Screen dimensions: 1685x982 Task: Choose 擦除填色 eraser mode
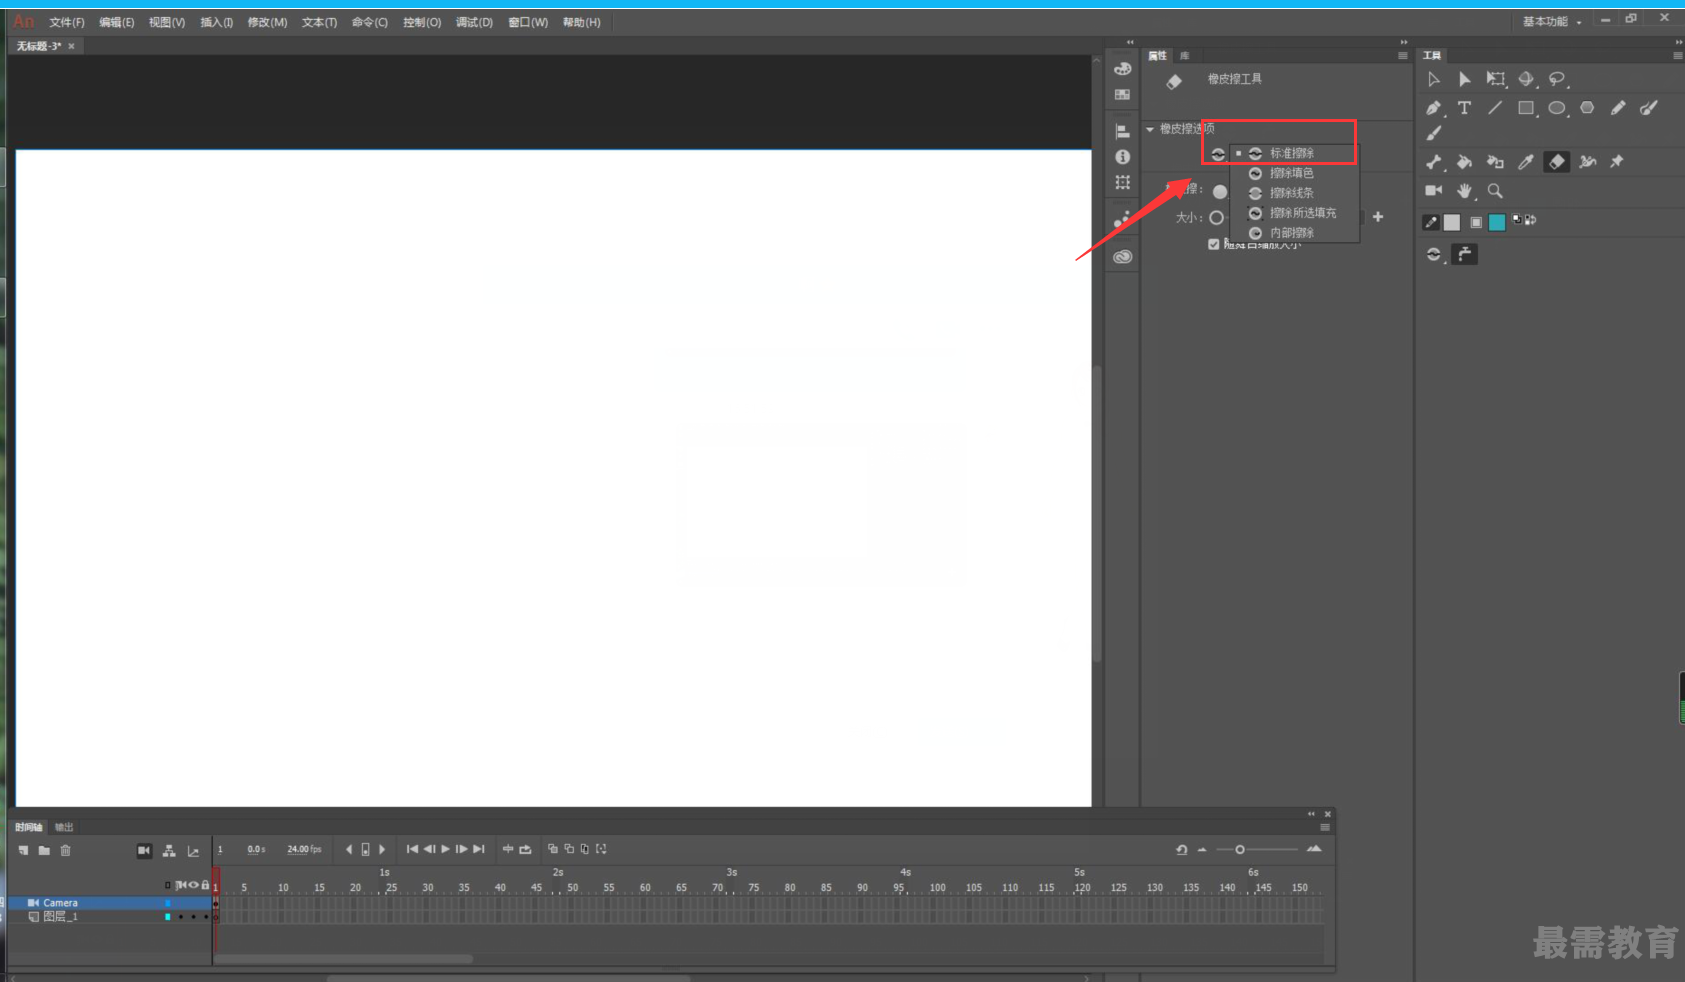[x=1295, y=173]
